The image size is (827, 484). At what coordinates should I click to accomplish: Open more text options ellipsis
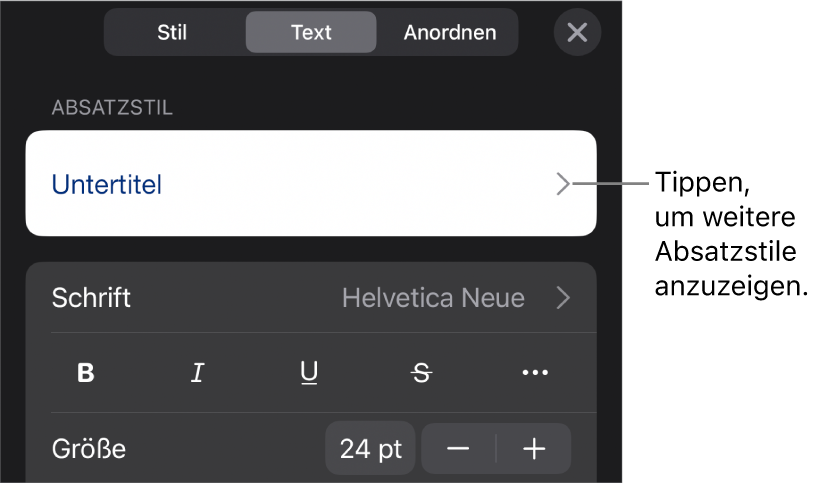tap(535, 373)
